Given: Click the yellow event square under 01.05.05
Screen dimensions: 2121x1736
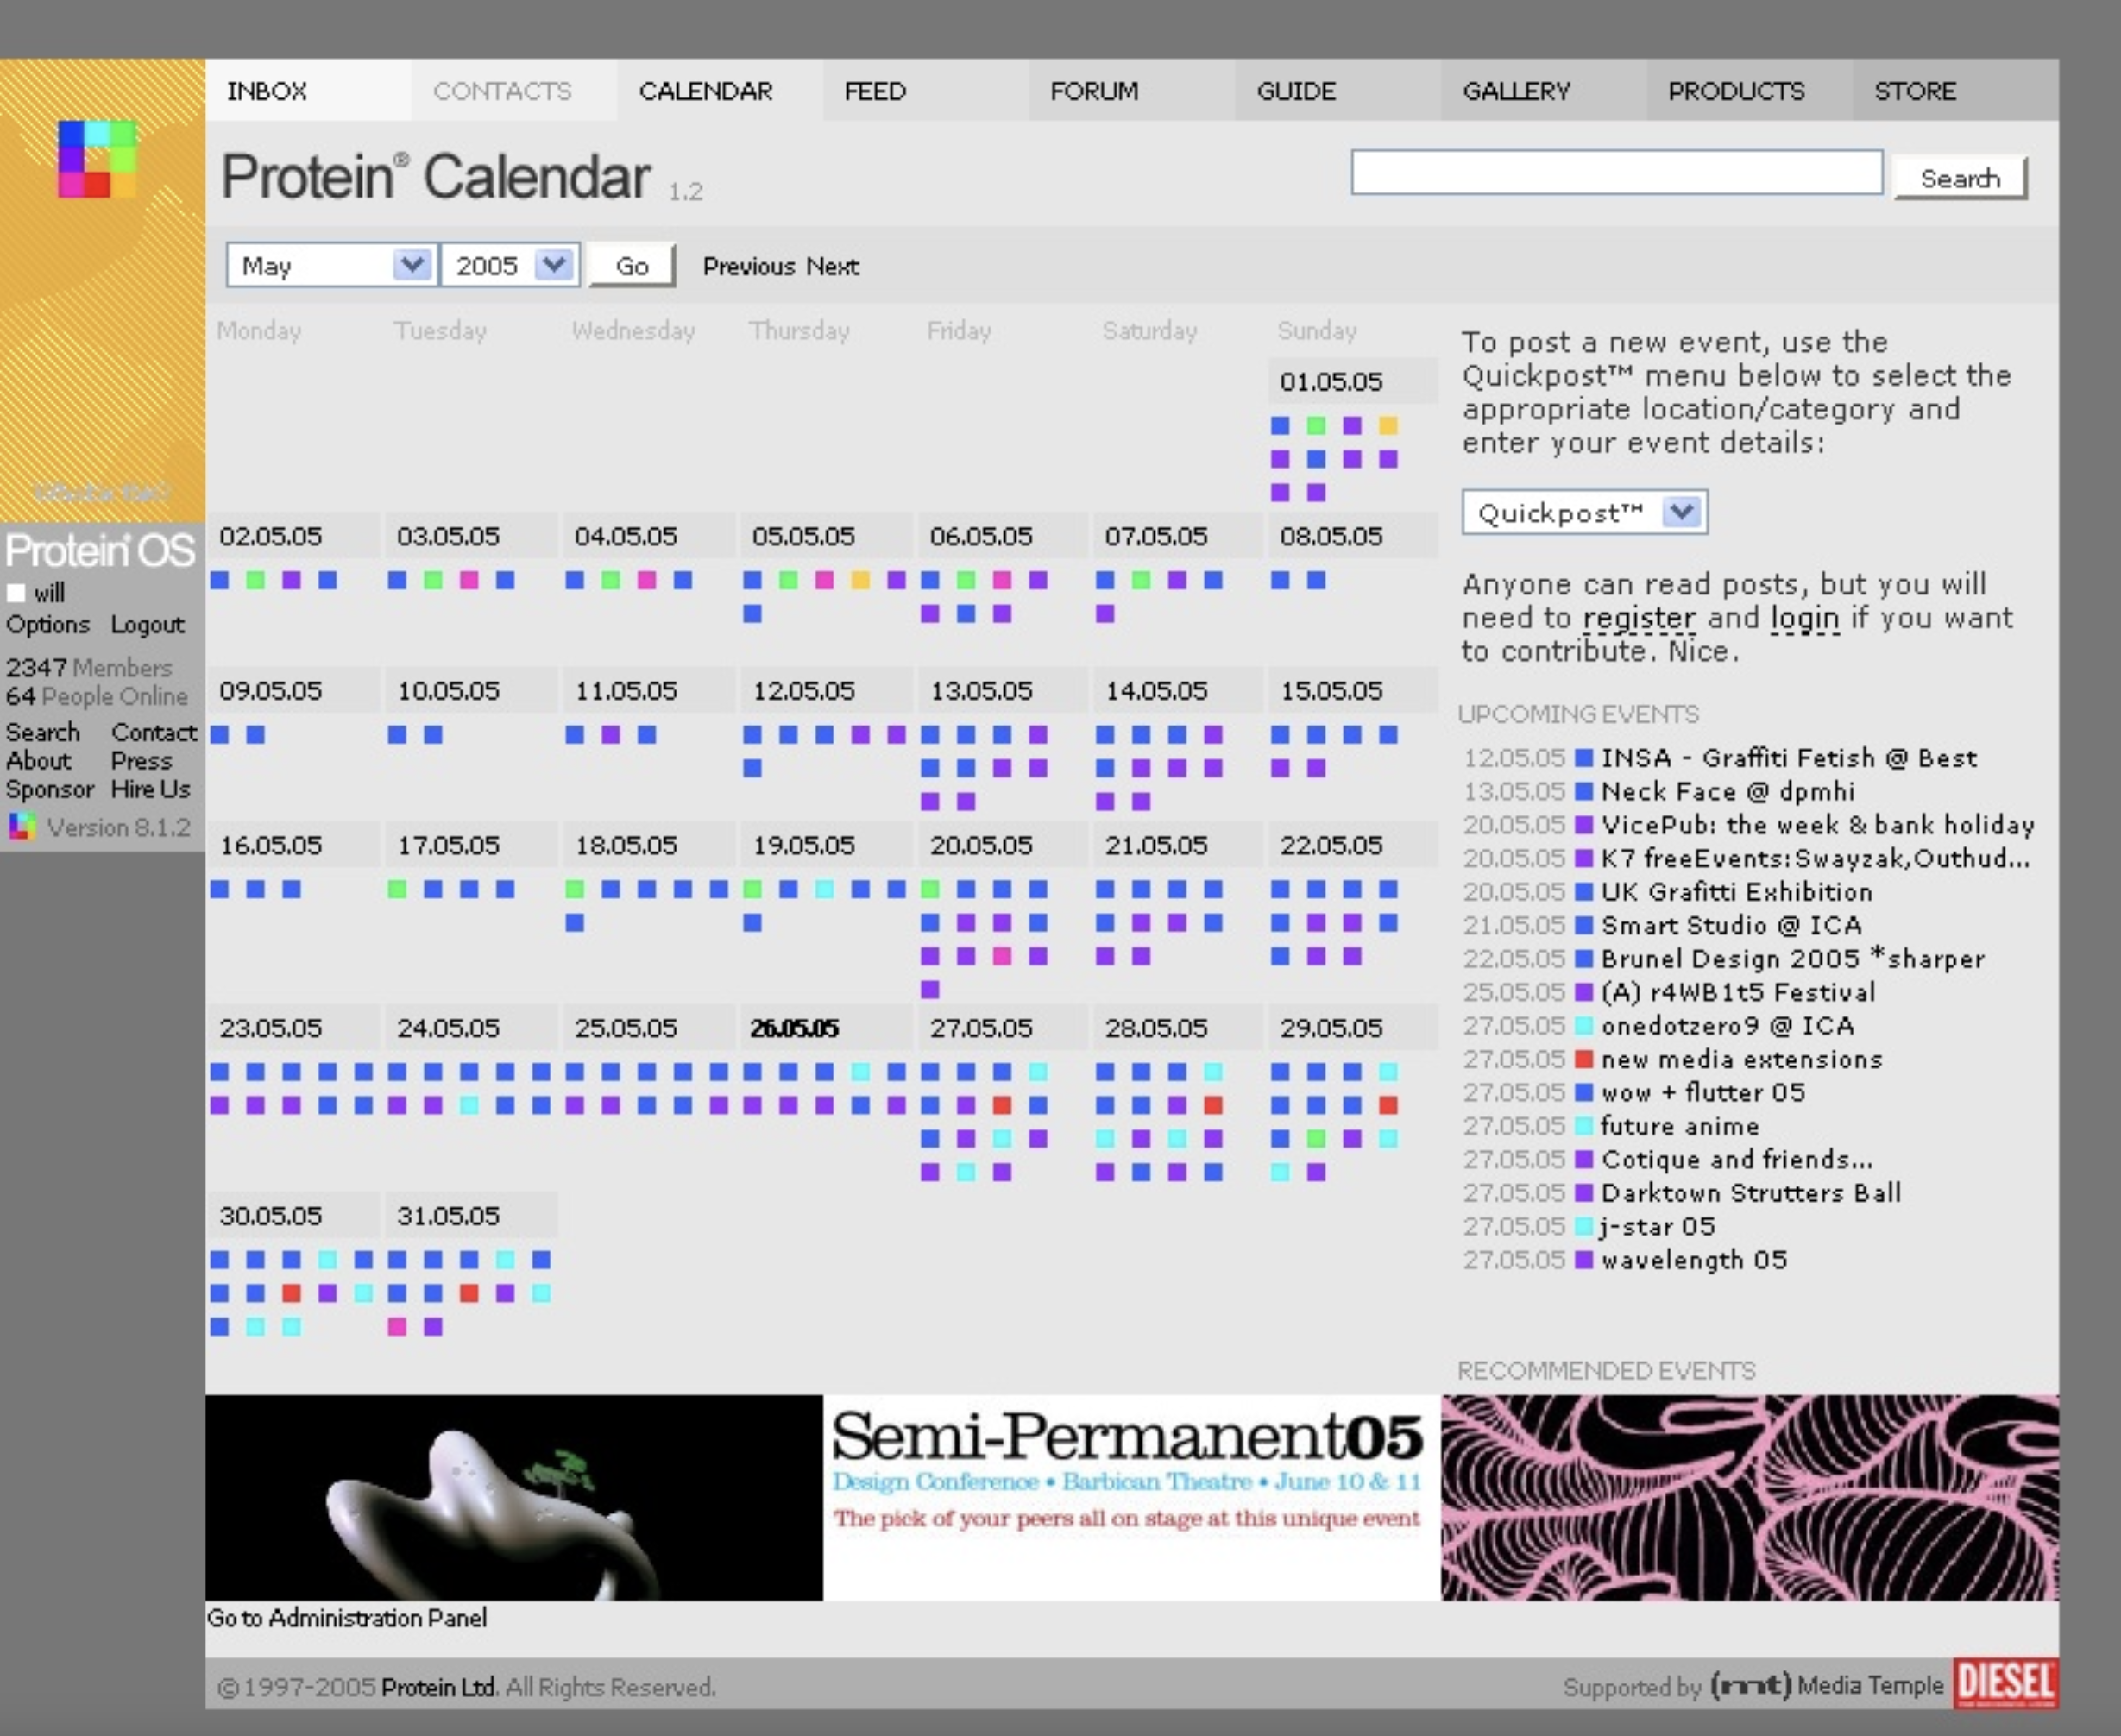Looking at the screenshot, I should pyautogui.click(x=1388, y=426).
